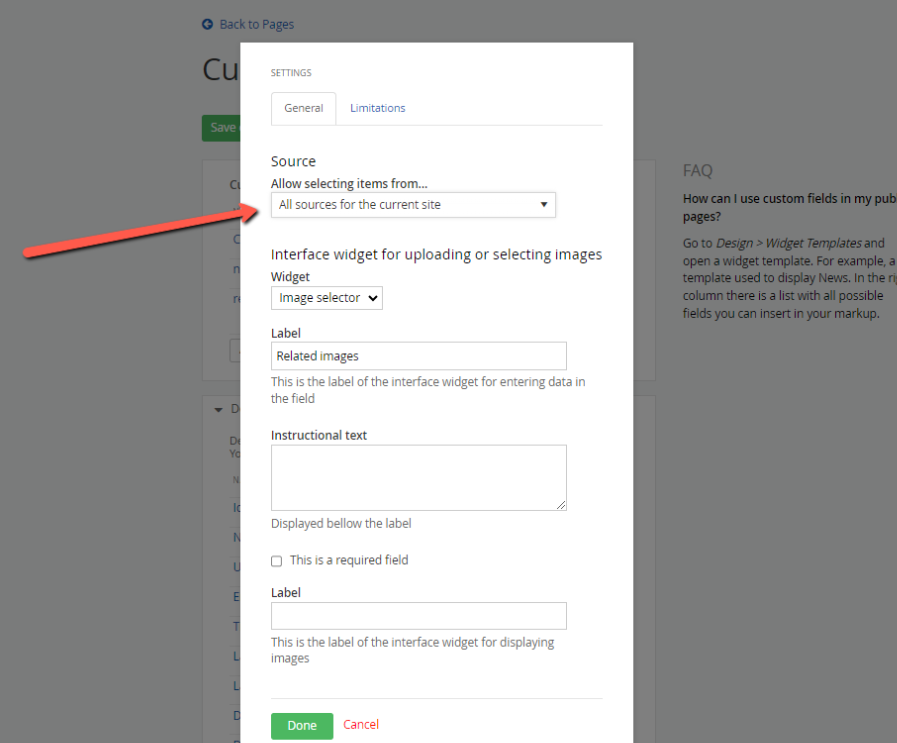This screenshot has width=897, height=743.
Task: Click the SETTINGS dialog title
Action: pos(291,73)
